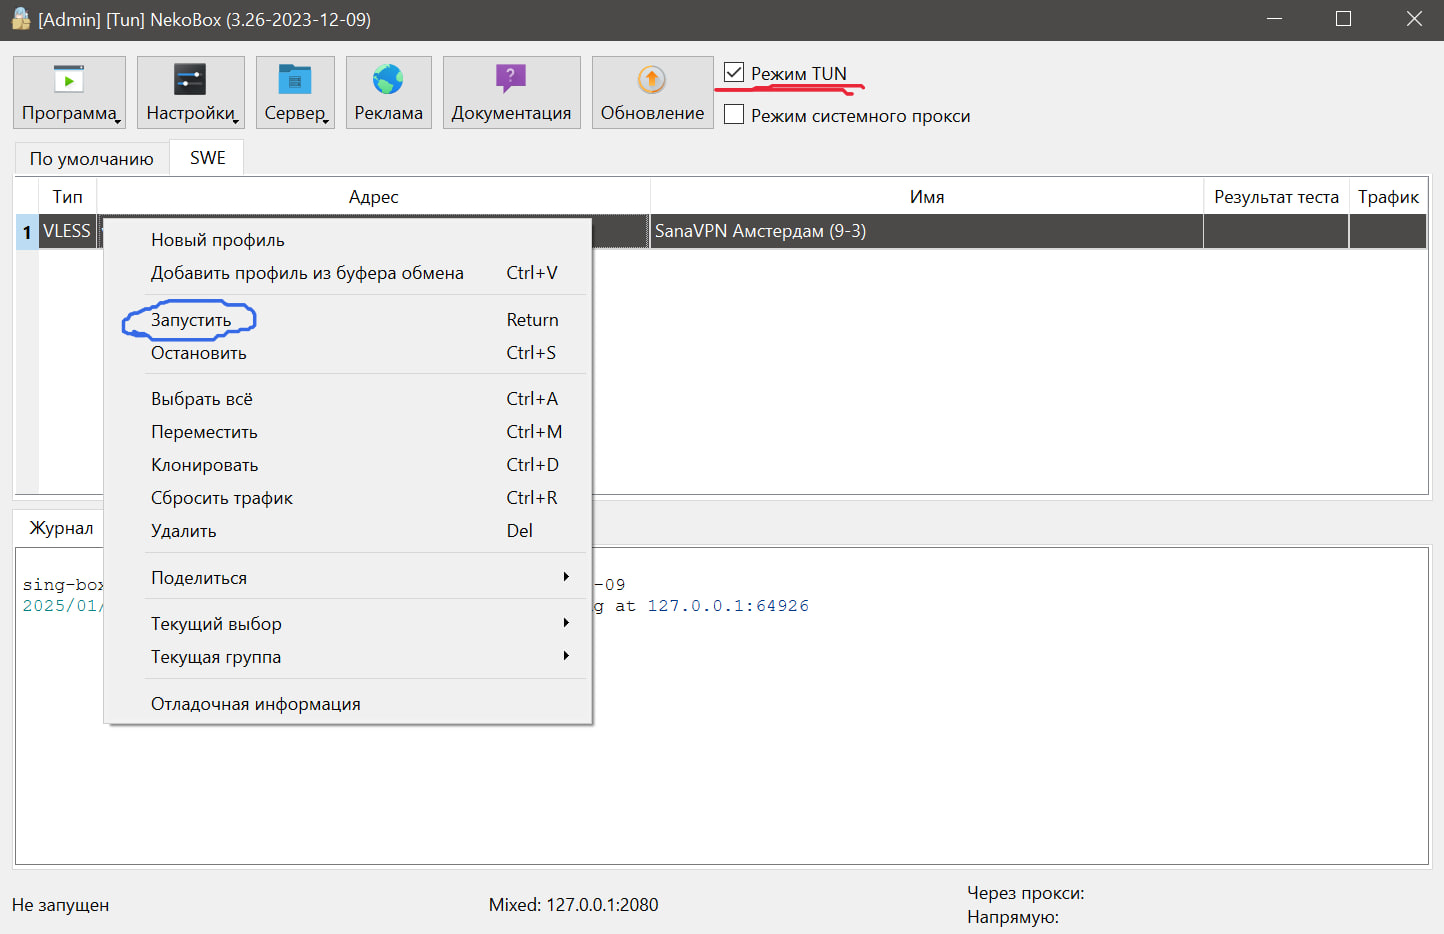
Task: Click the Обновление update button
Action: [x=652, y=92]
